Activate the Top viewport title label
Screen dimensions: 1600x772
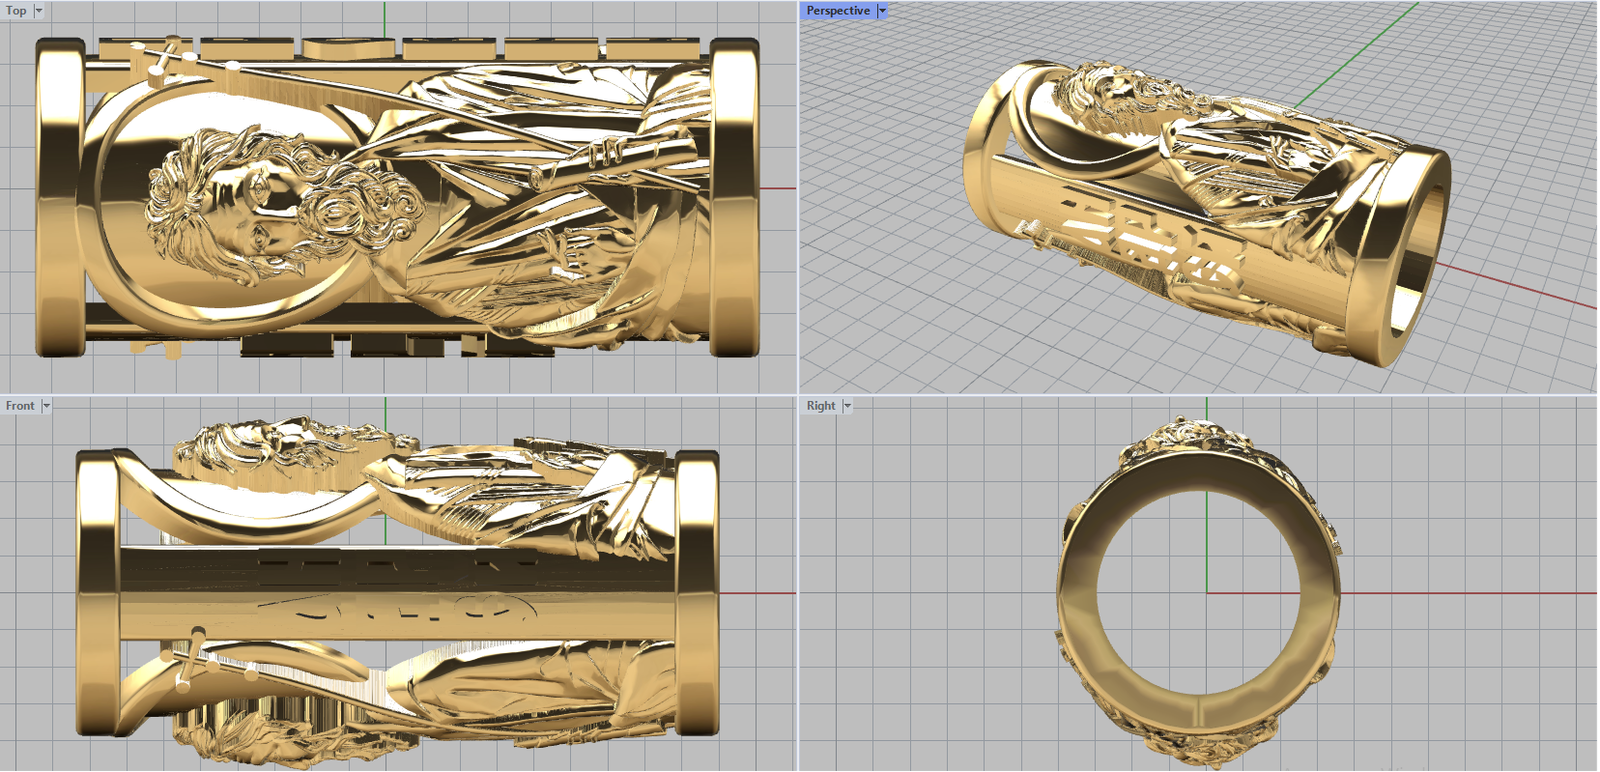click(x=16, y=11)
